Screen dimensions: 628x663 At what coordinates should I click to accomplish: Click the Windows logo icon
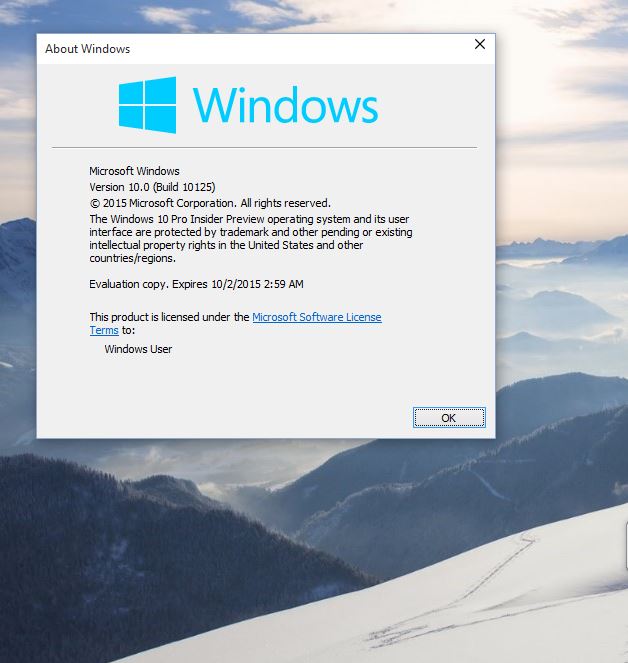pyautogui.click(x=147, y=105)
